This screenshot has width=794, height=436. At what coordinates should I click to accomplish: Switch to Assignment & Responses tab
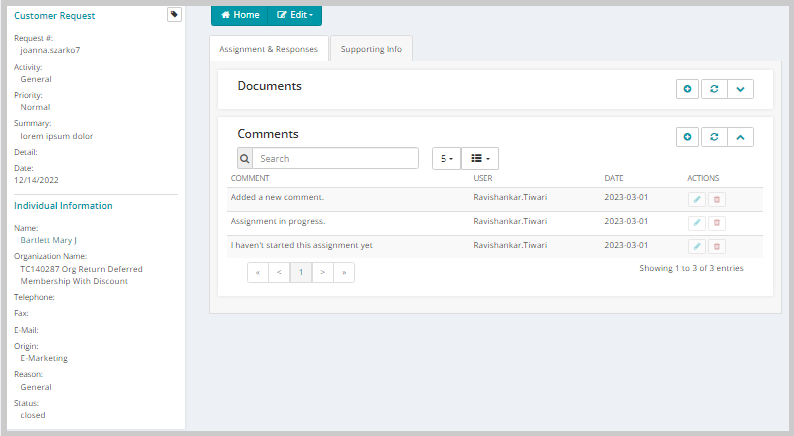pyautogui.click(x=268, y=49)
